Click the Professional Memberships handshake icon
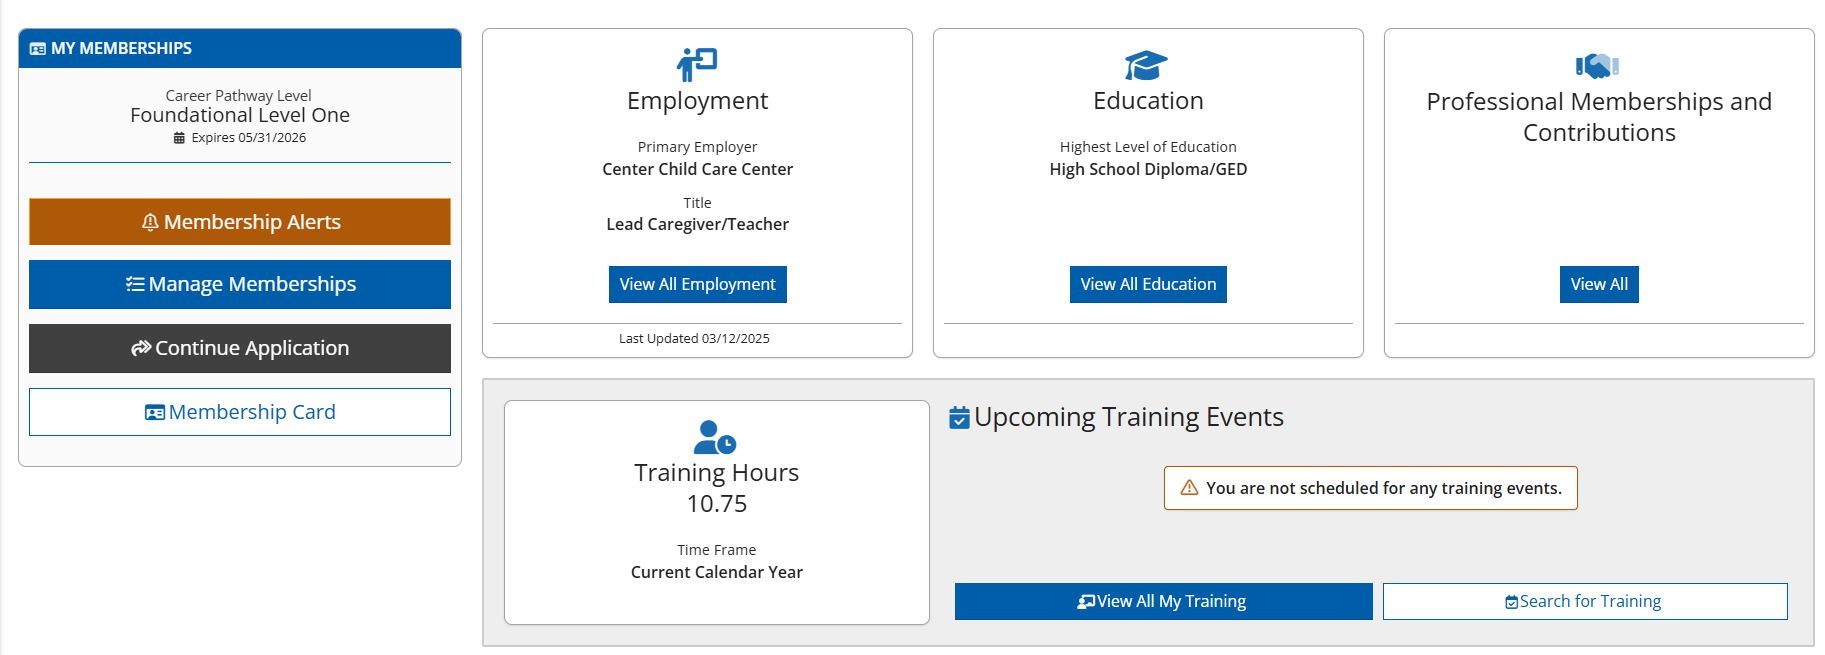 1598,66
